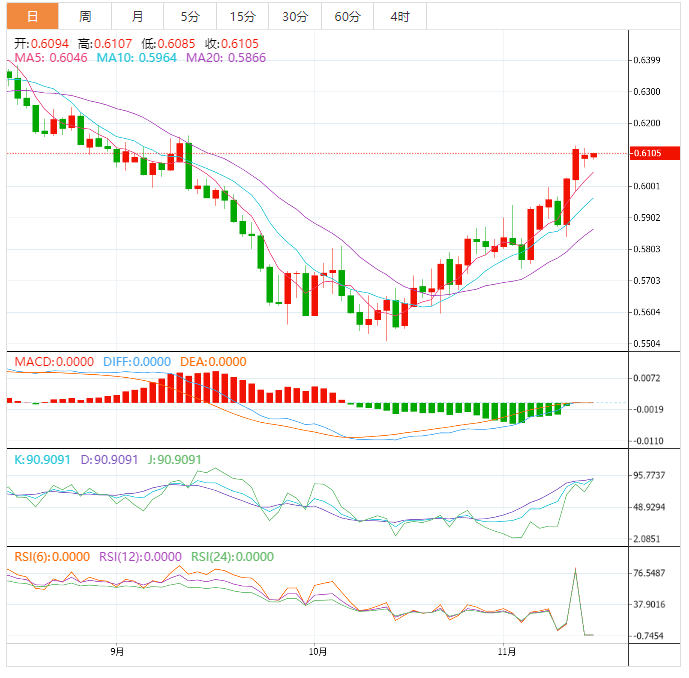This screenshot has width=689, height=678.
Task: Open the 4时 timeframe tab
Action: pos(400,16)
